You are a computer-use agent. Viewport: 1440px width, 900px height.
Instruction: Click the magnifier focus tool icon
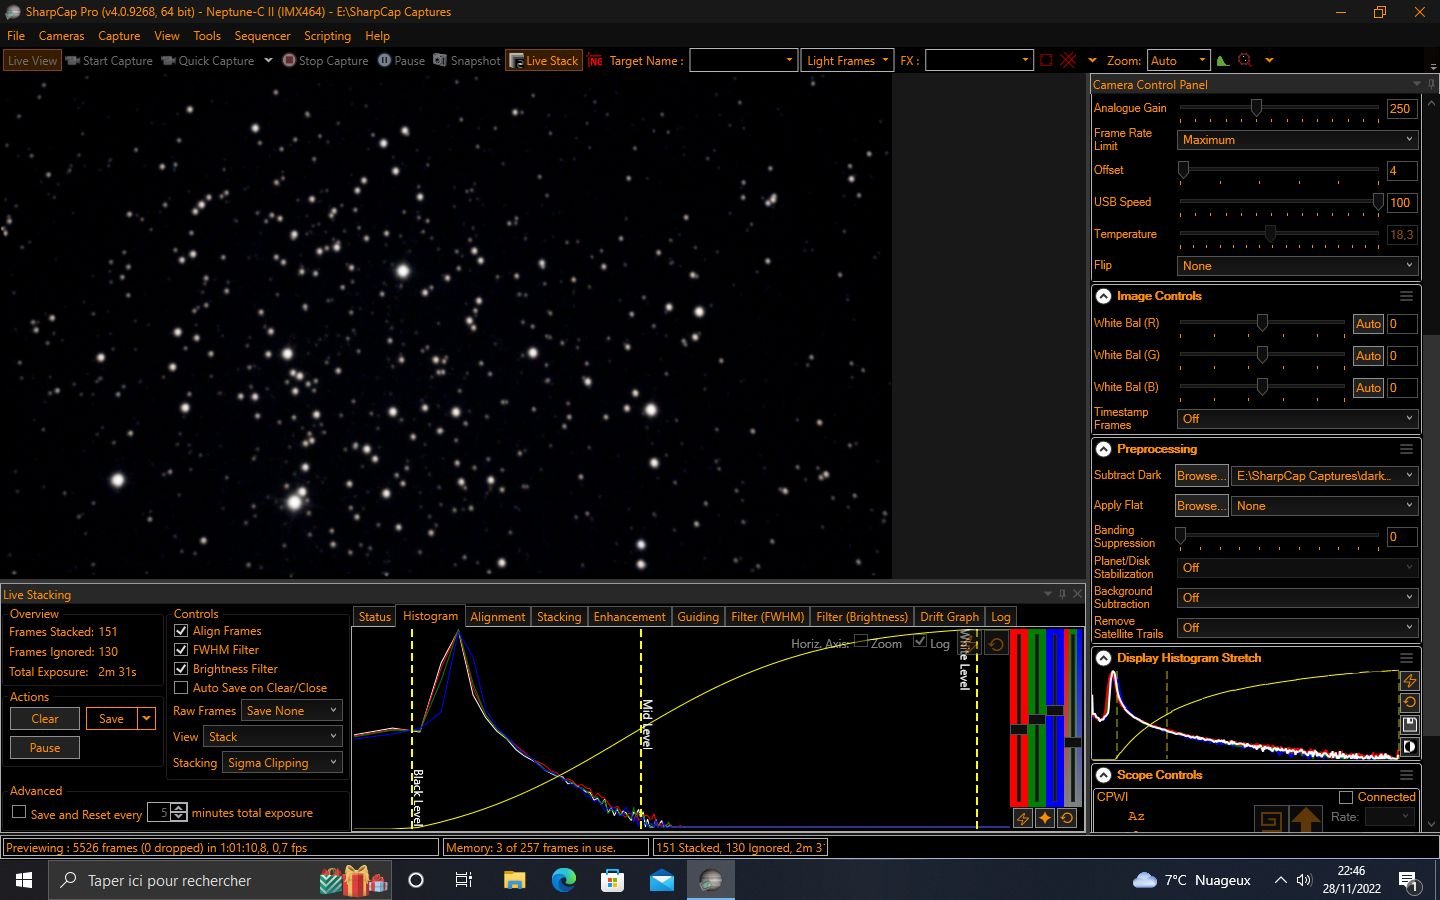pyautogui.click(x=1245, y=60)
